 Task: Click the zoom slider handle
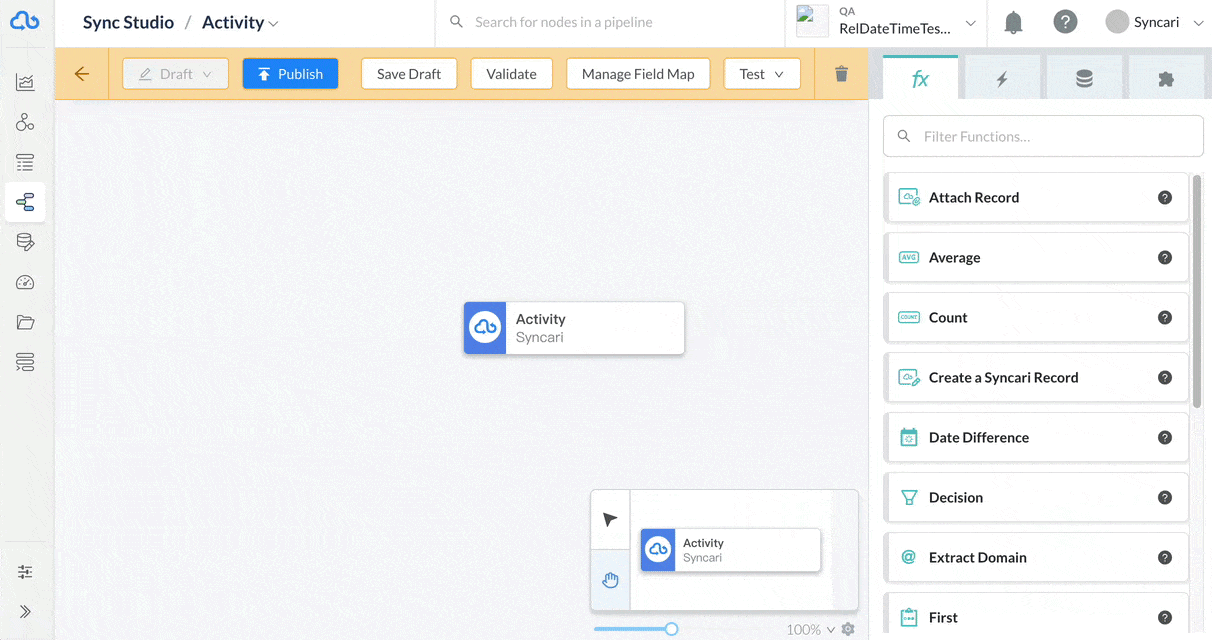pos(672,629)
